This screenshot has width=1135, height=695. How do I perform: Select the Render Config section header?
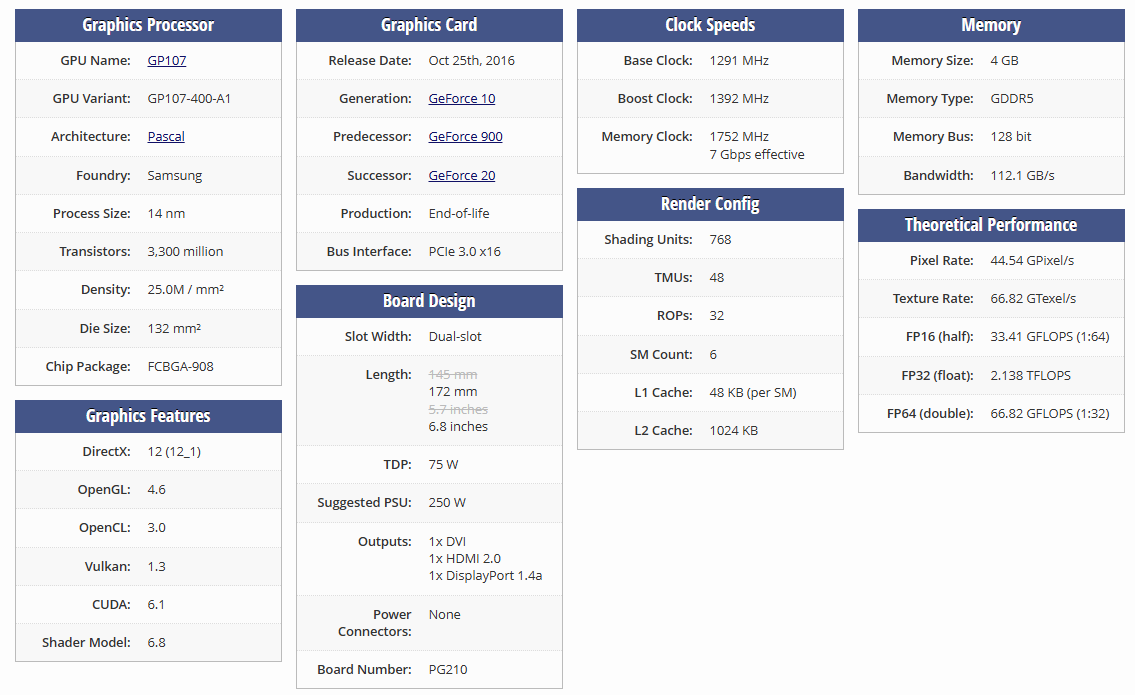pyautogui.click(x=710, y=204)
